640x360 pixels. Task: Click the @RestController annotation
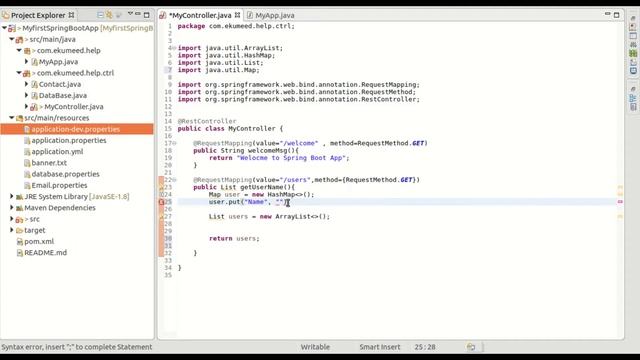tap(207, 121)
